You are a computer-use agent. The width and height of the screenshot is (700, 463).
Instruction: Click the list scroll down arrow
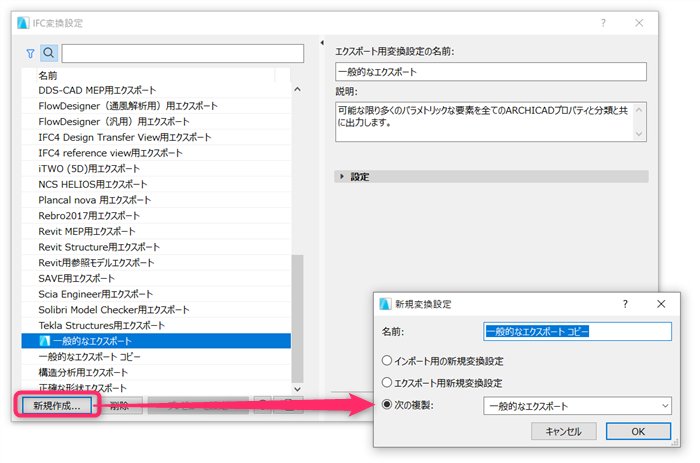click(297, 389)
